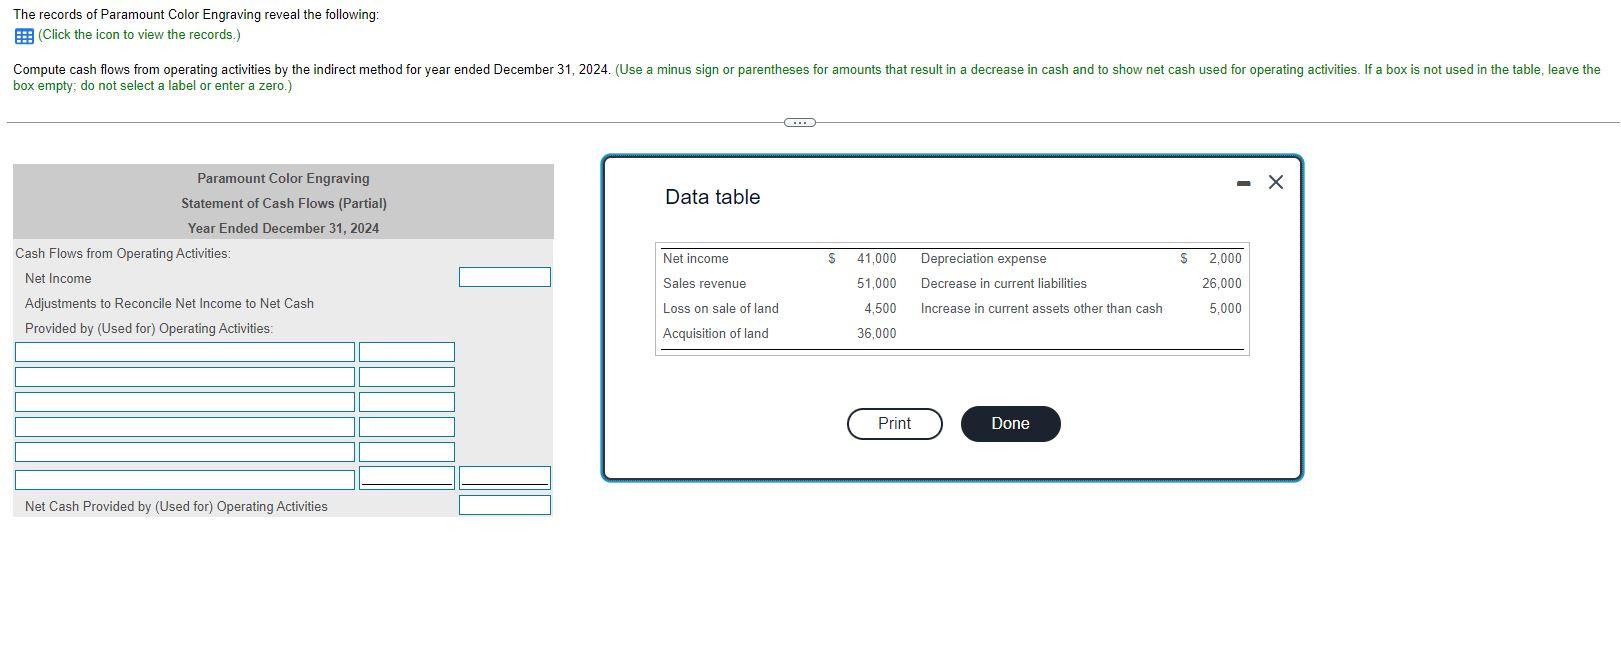Click the 36,000 value
This screenshot has width=1621, height=658.
(x=876, y=334)
